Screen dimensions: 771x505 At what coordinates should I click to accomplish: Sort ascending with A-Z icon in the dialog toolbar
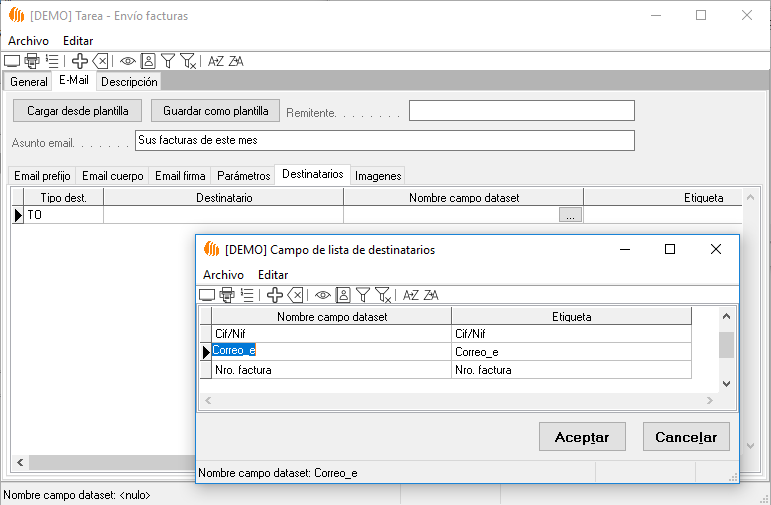(x=411, y=295)
